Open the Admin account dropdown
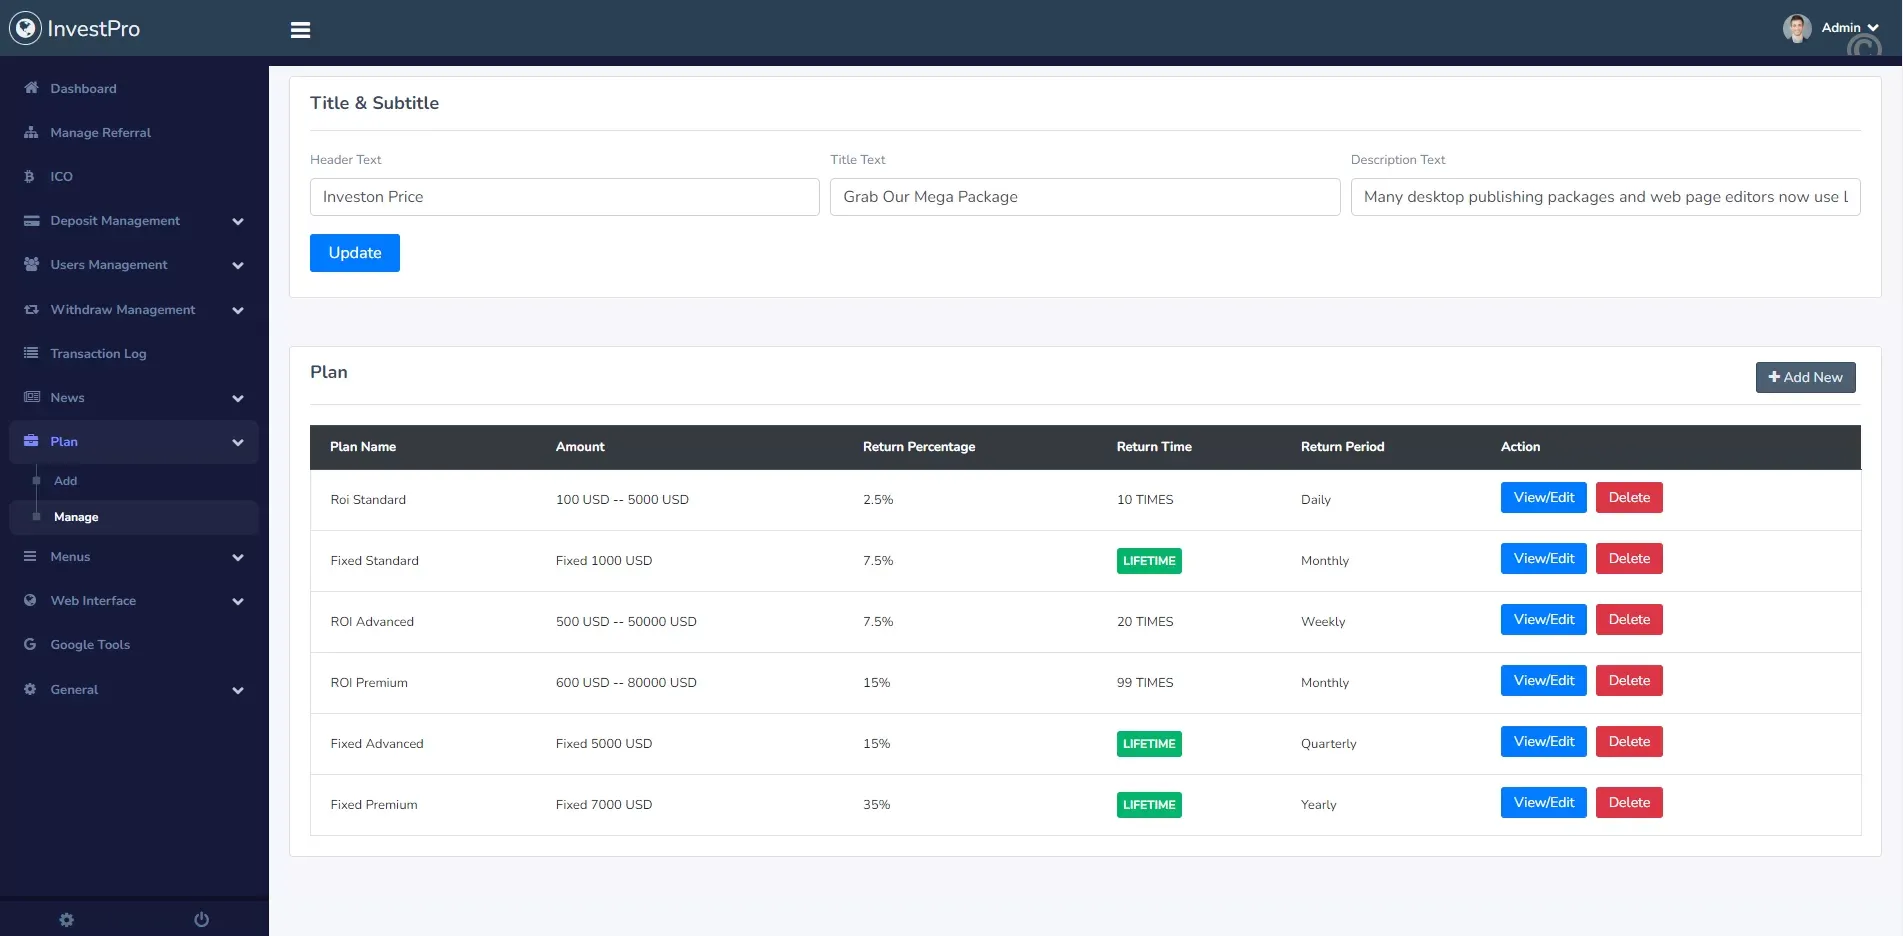1903x936 pixels. pos(1849,28)
